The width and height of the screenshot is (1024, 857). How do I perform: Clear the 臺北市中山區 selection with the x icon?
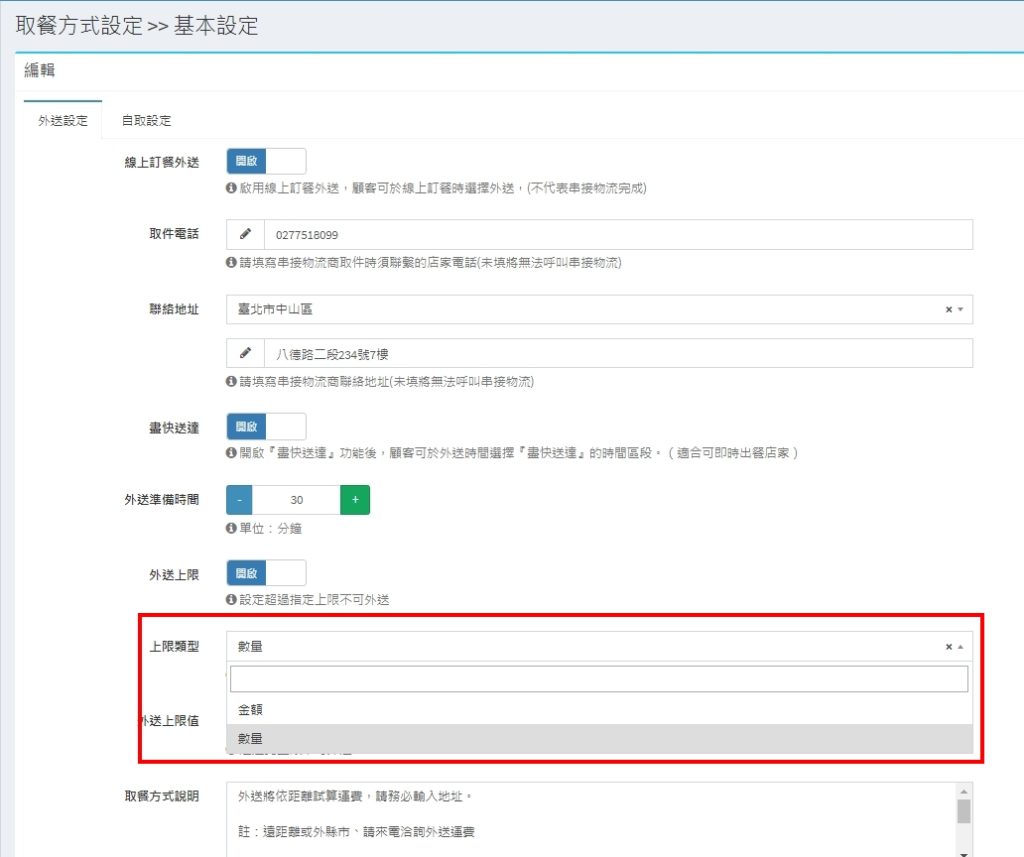(x=949, y=310)
